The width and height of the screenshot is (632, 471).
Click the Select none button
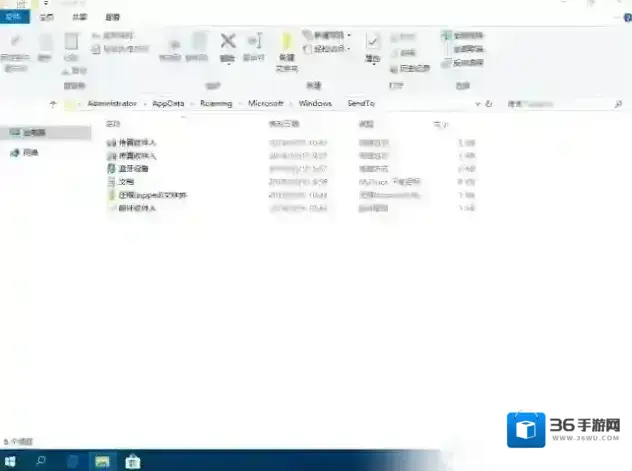coord(464,49)
